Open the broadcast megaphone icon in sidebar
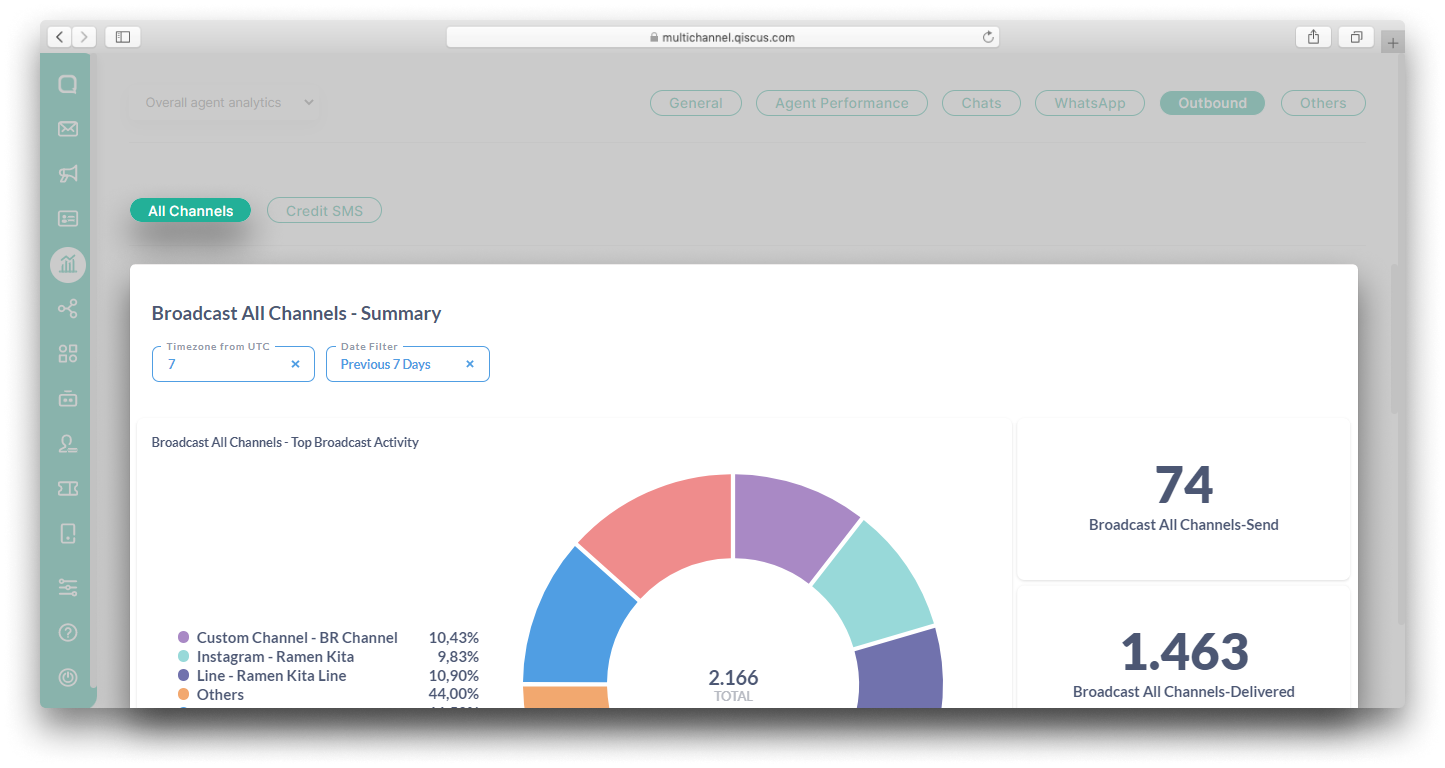The height and width of the screenshot is (768, 1445). coord(67,174)
